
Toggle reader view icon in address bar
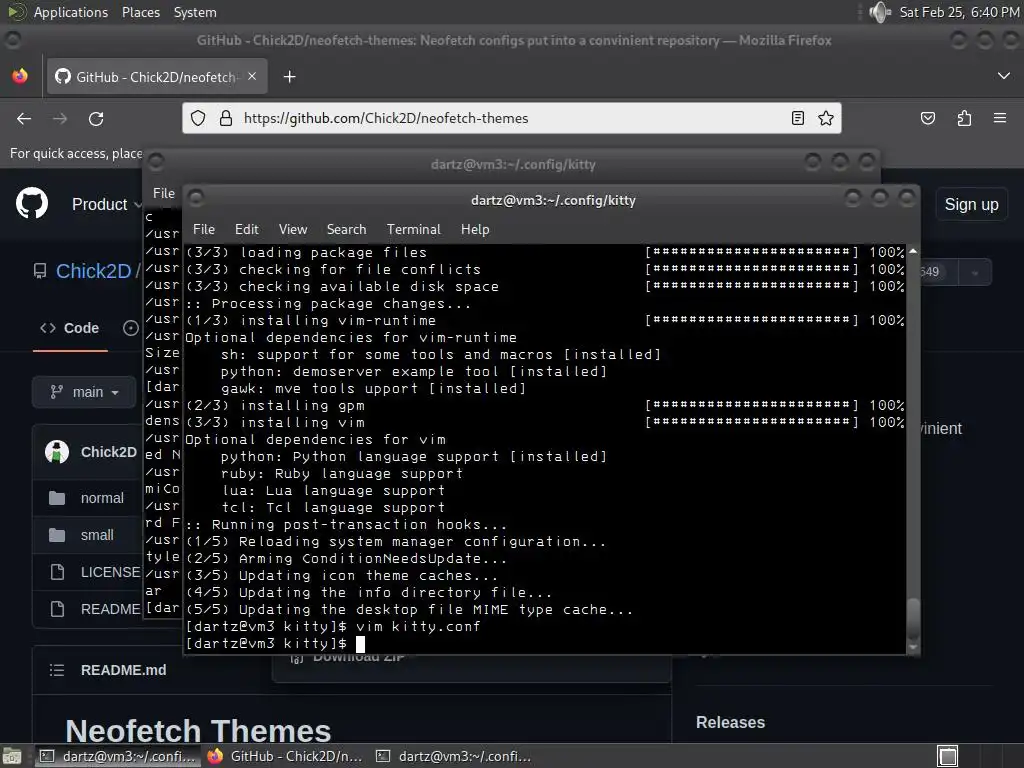click(797, 118)
